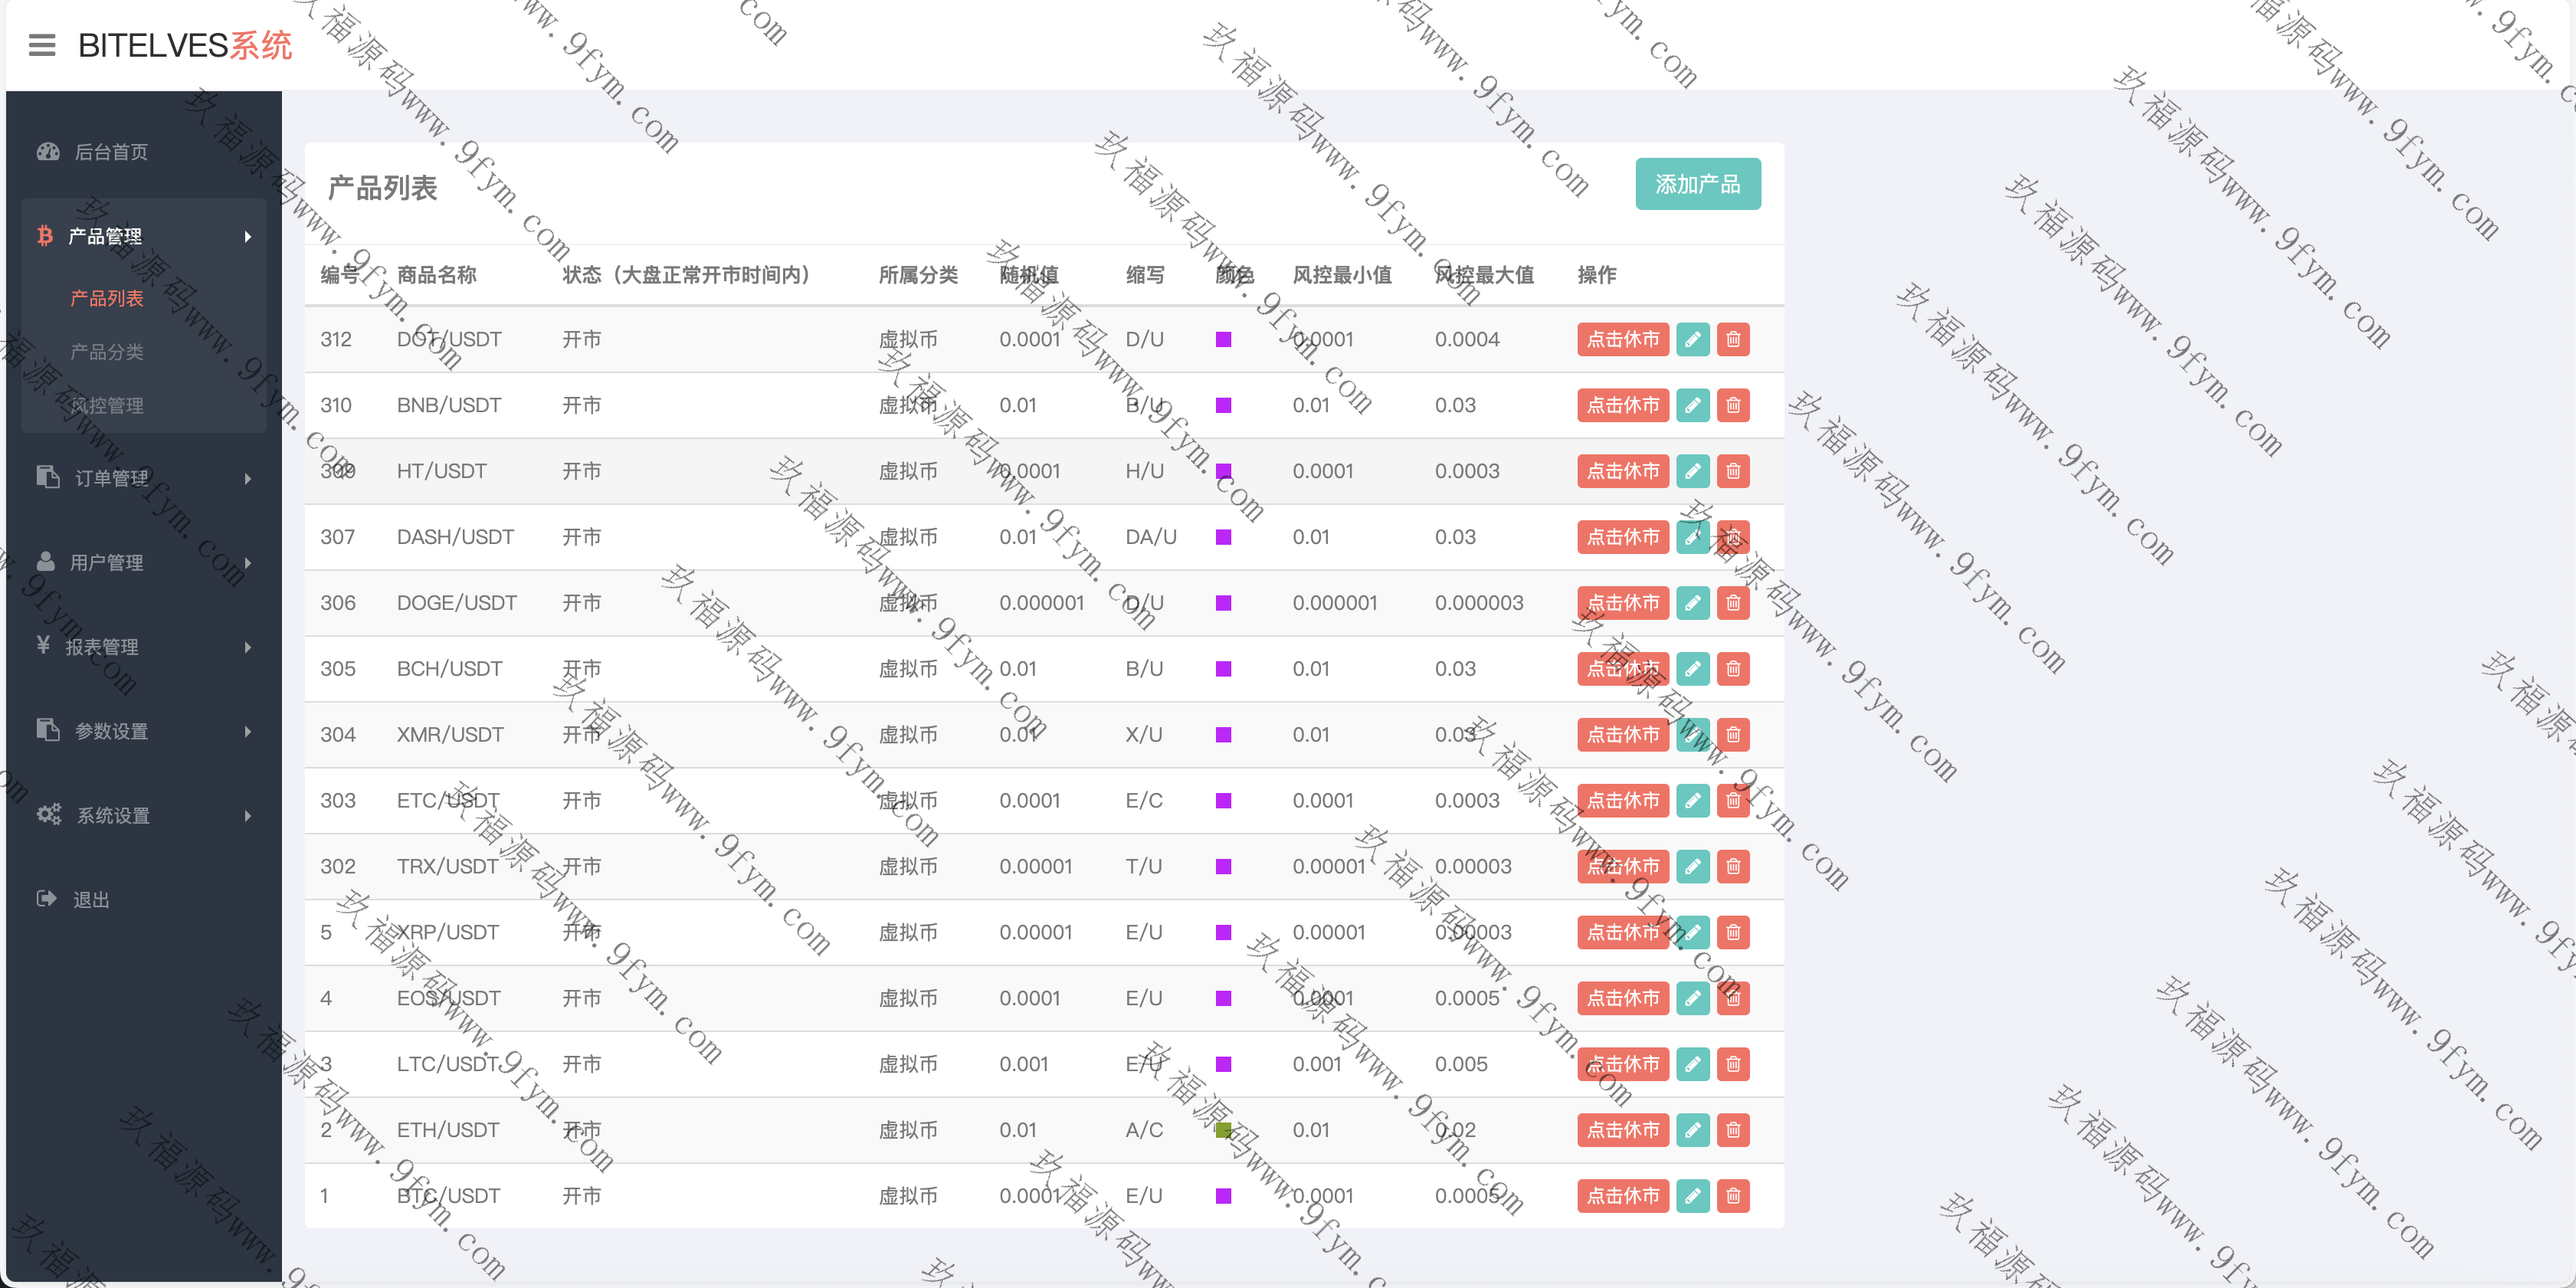Viewport: 2576px width, 1288px height.
Task: Delete the DOGE/USDT product
Action: click(x=1733, y=603)
